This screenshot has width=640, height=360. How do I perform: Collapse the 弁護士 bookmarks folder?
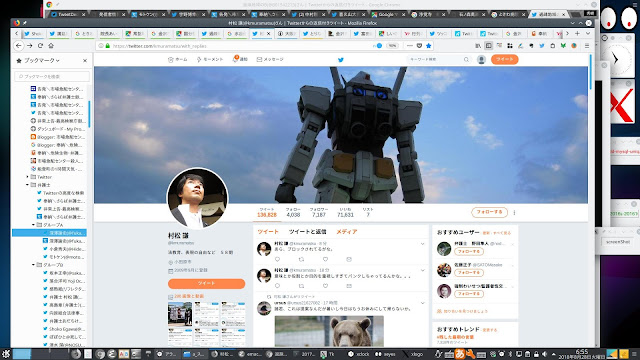point(27,185)
